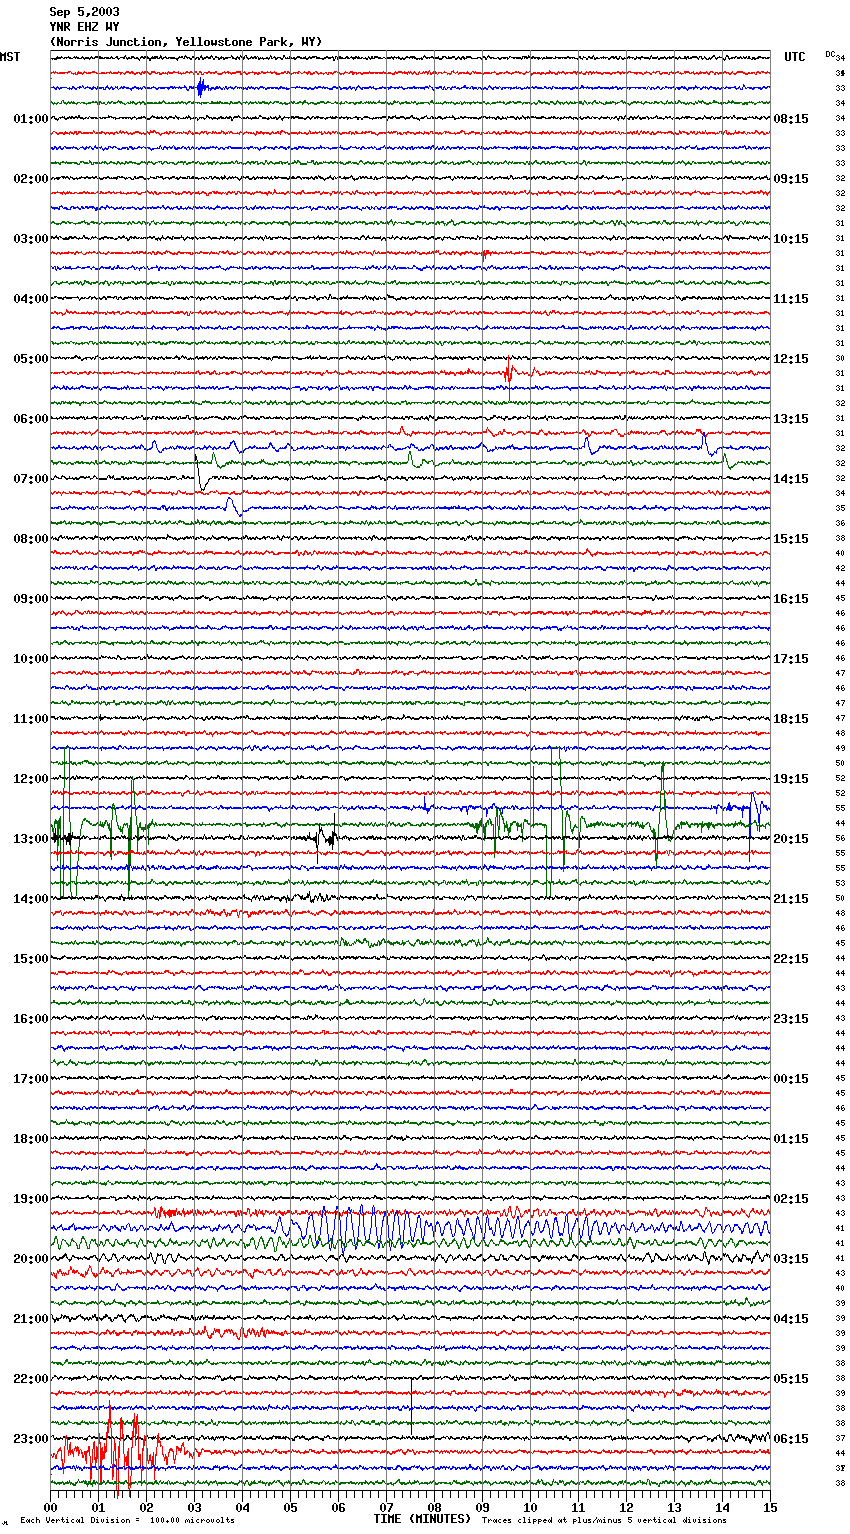The image size is (850, 1534).
Task: Click the 'UTC' time zone label
Action: (795, 57)
